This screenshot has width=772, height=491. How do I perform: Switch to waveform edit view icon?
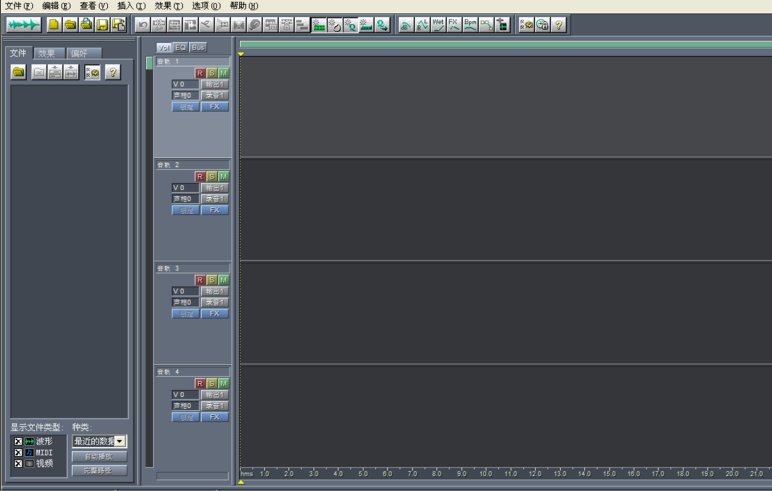23,24
